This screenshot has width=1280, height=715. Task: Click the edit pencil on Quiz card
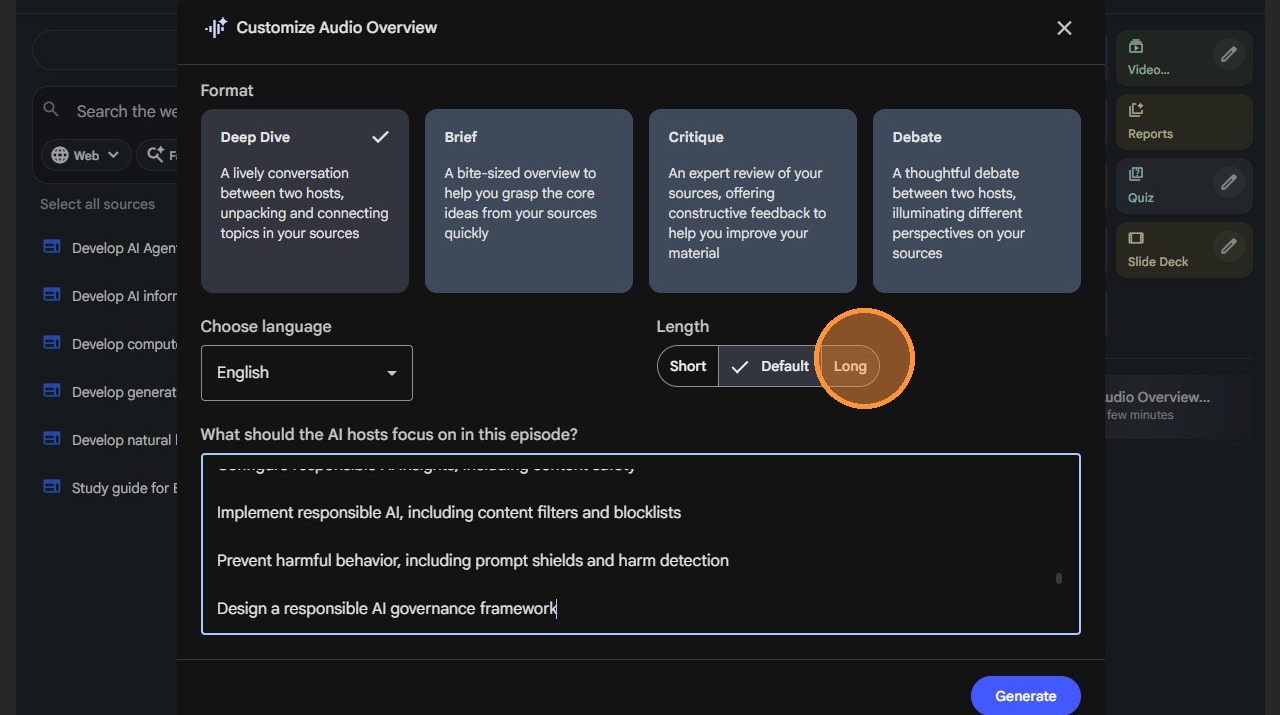point(1228,182)
